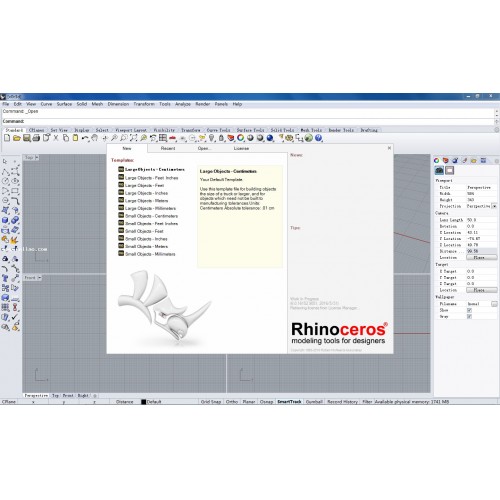
Task: Open the Surface menu
Action: (64, 104)
